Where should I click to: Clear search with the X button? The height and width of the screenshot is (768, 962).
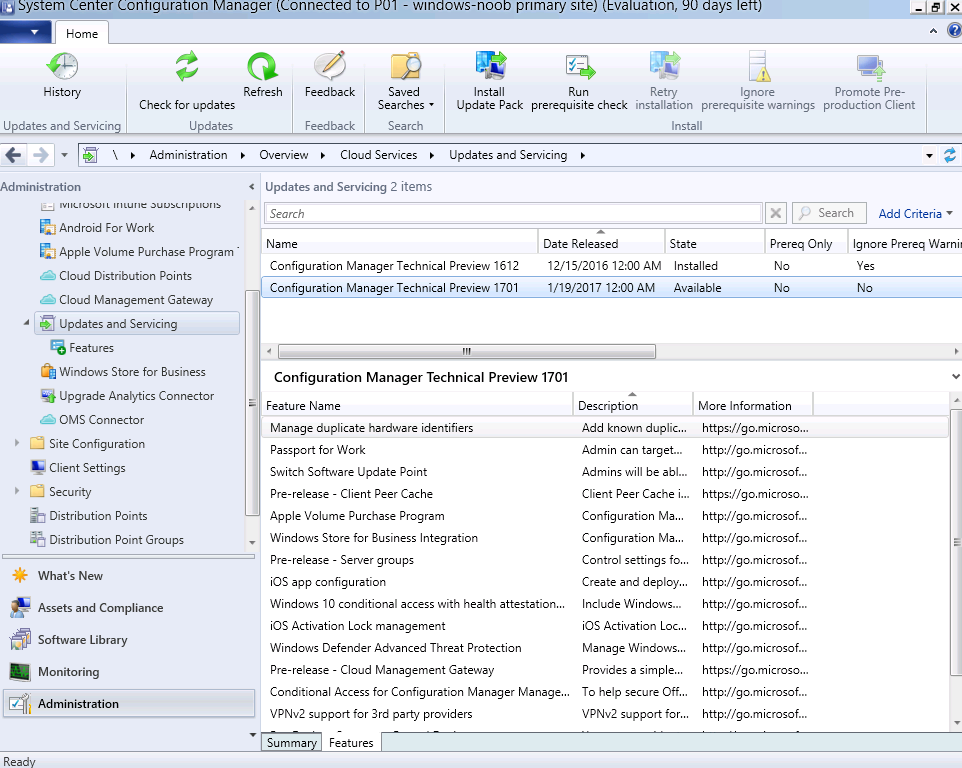coord(775,213)
